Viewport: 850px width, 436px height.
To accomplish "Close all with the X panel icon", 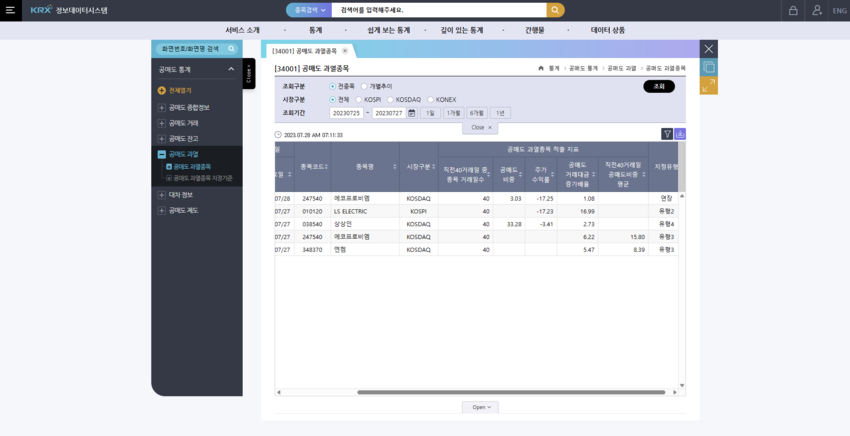I will (709, 49).
